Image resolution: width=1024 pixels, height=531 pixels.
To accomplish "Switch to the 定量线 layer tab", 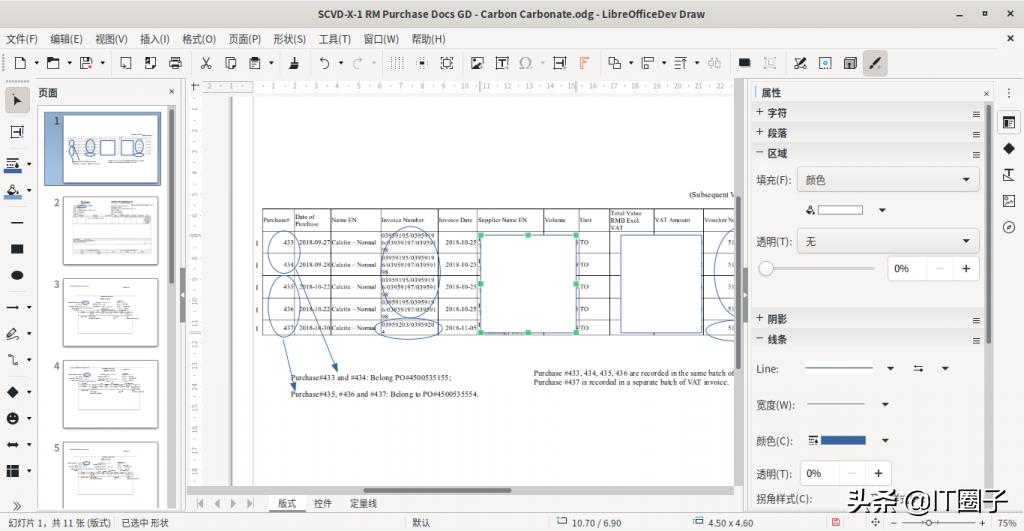I will pyautogui.click(x=363, y=503).
